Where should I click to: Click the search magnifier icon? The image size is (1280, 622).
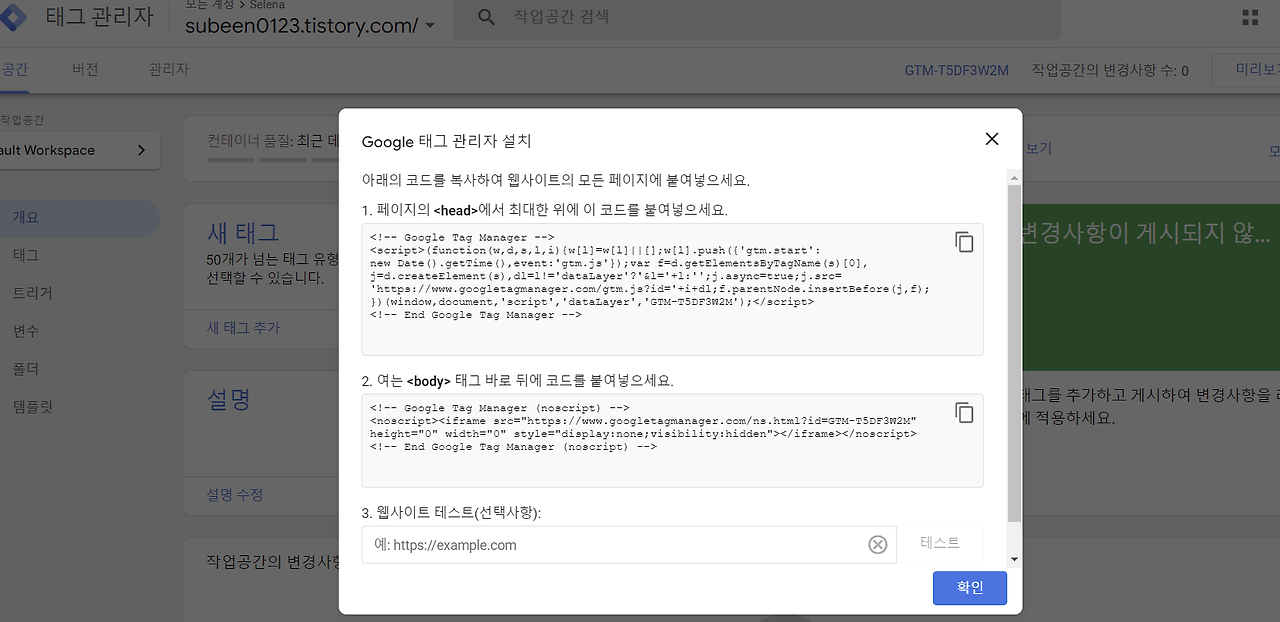tap(486, 17)
